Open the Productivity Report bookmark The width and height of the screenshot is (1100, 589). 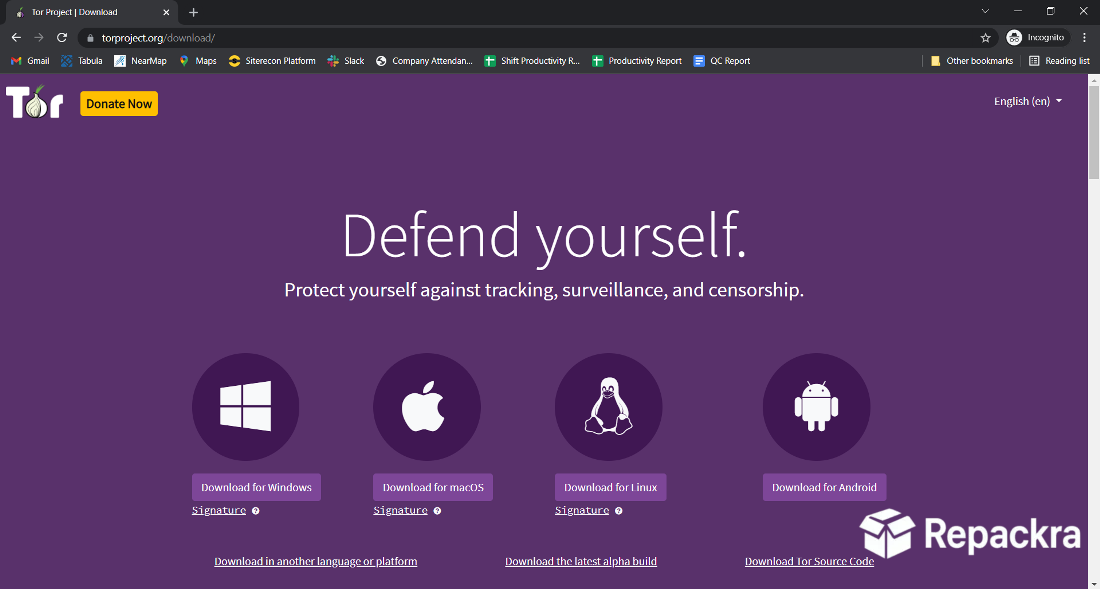pos(636,61)
